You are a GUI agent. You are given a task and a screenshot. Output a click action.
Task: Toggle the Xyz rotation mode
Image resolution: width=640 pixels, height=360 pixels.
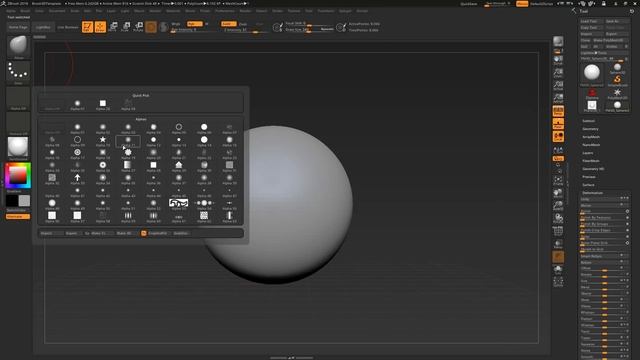click(558, 158)
